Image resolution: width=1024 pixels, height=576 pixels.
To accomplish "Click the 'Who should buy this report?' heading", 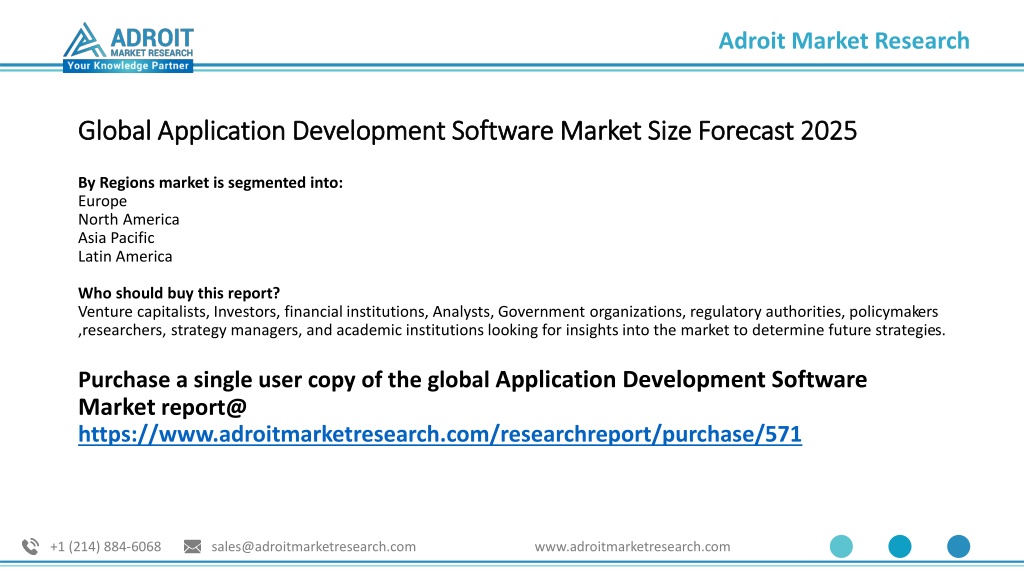I will [x=179, y=293].
